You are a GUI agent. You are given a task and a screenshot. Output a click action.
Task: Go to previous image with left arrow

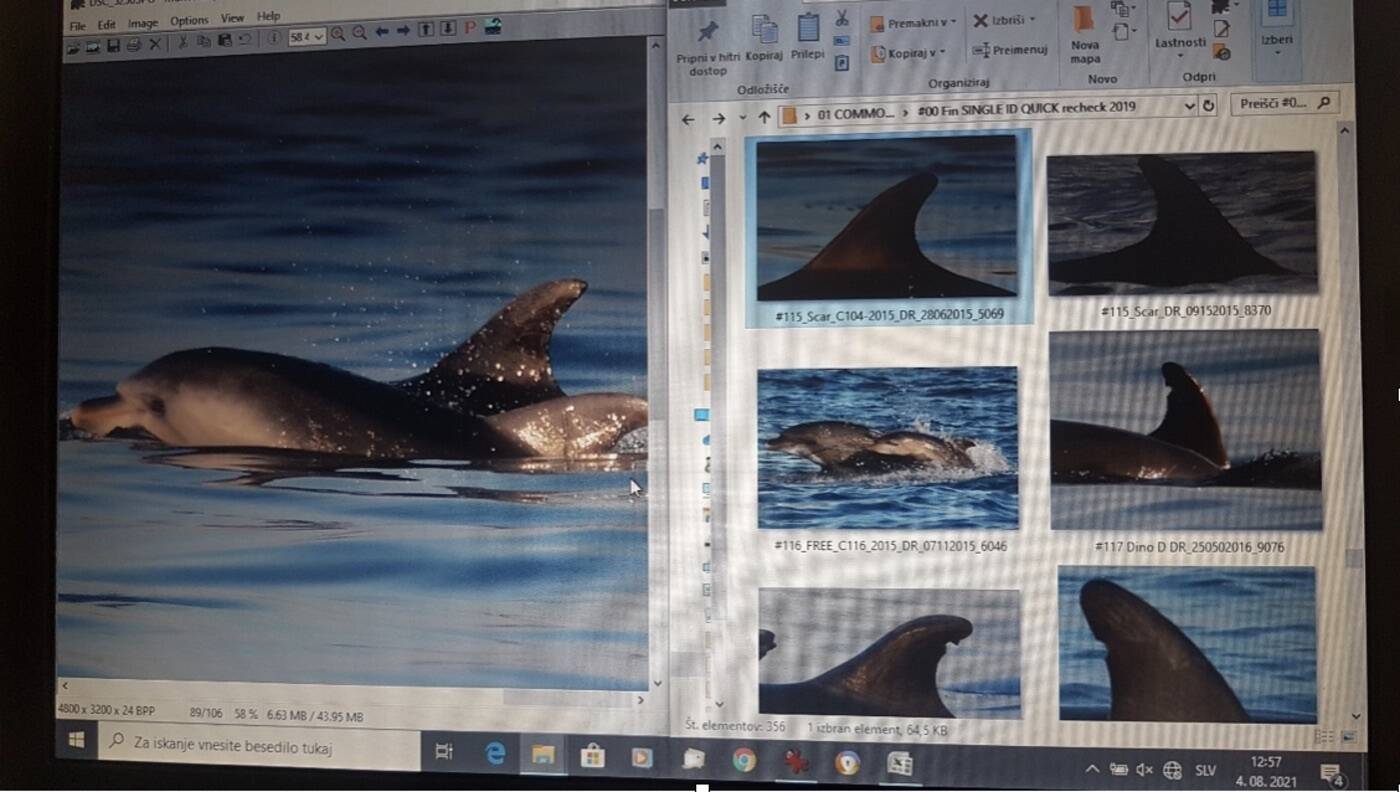382,33
